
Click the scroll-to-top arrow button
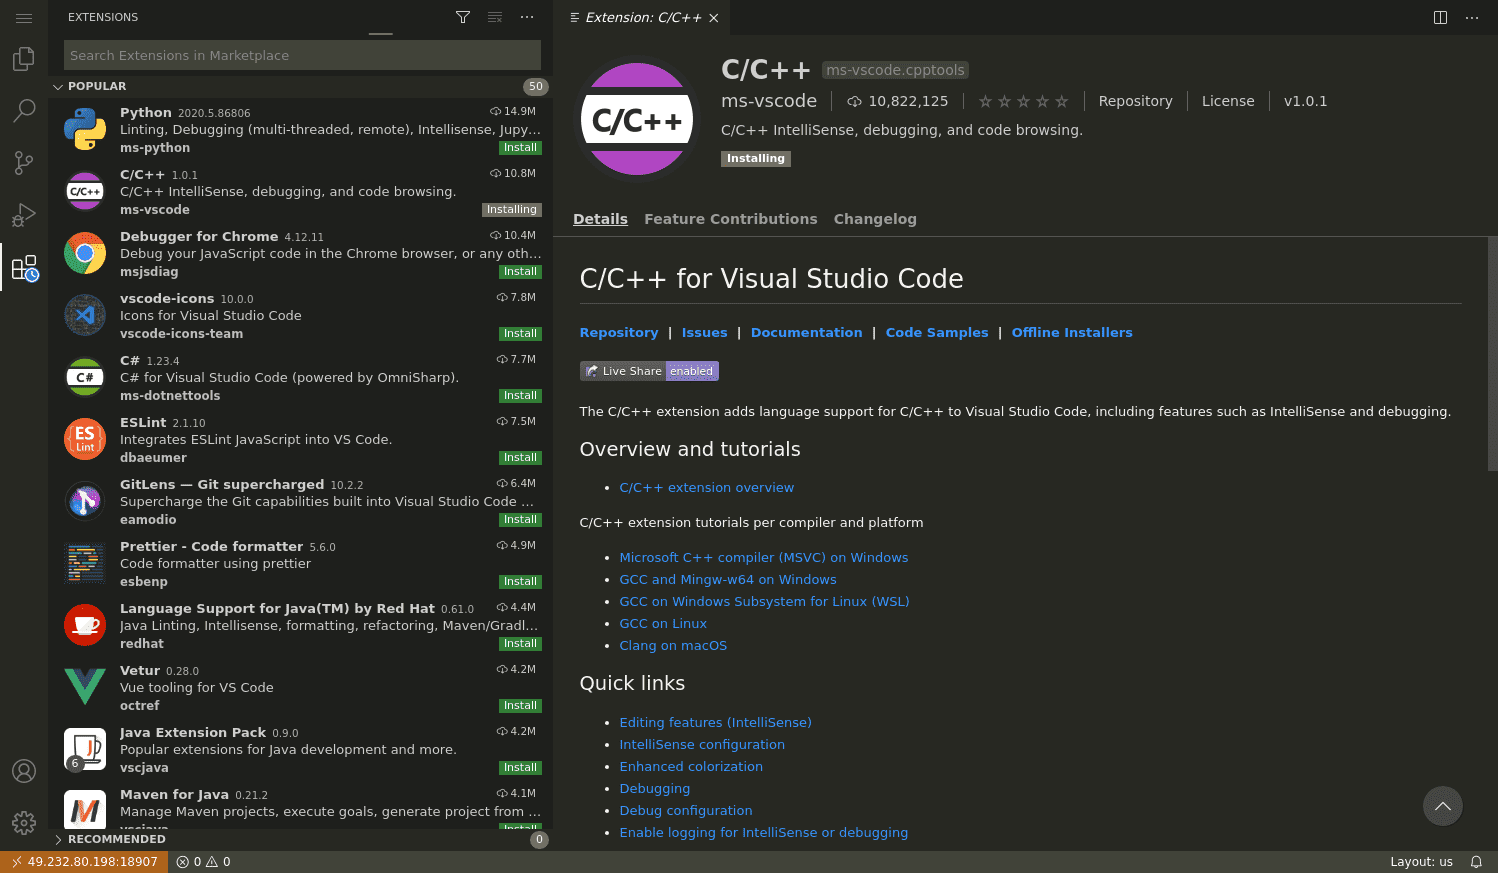[1443, 806]
